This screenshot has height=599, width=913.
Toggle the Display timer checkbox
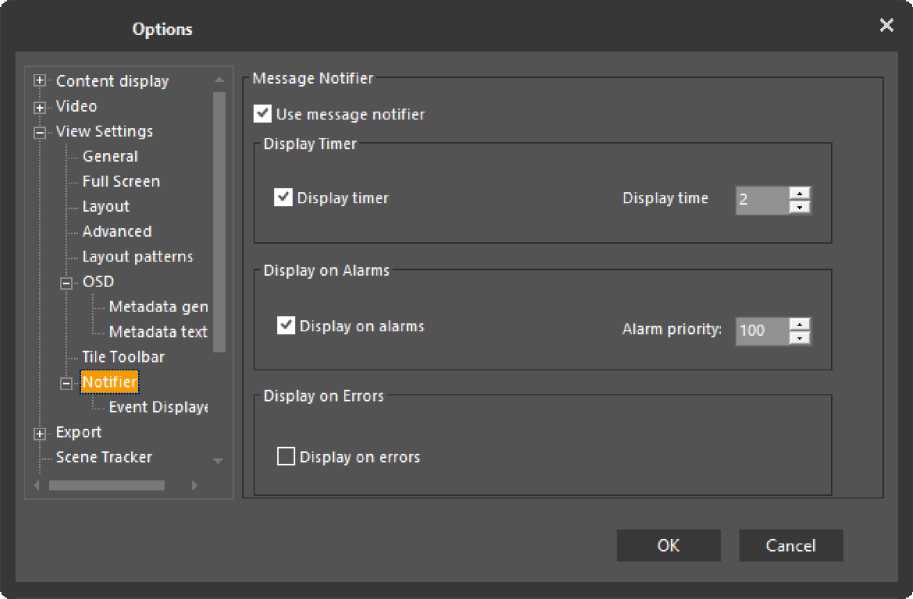click(283, 197)
